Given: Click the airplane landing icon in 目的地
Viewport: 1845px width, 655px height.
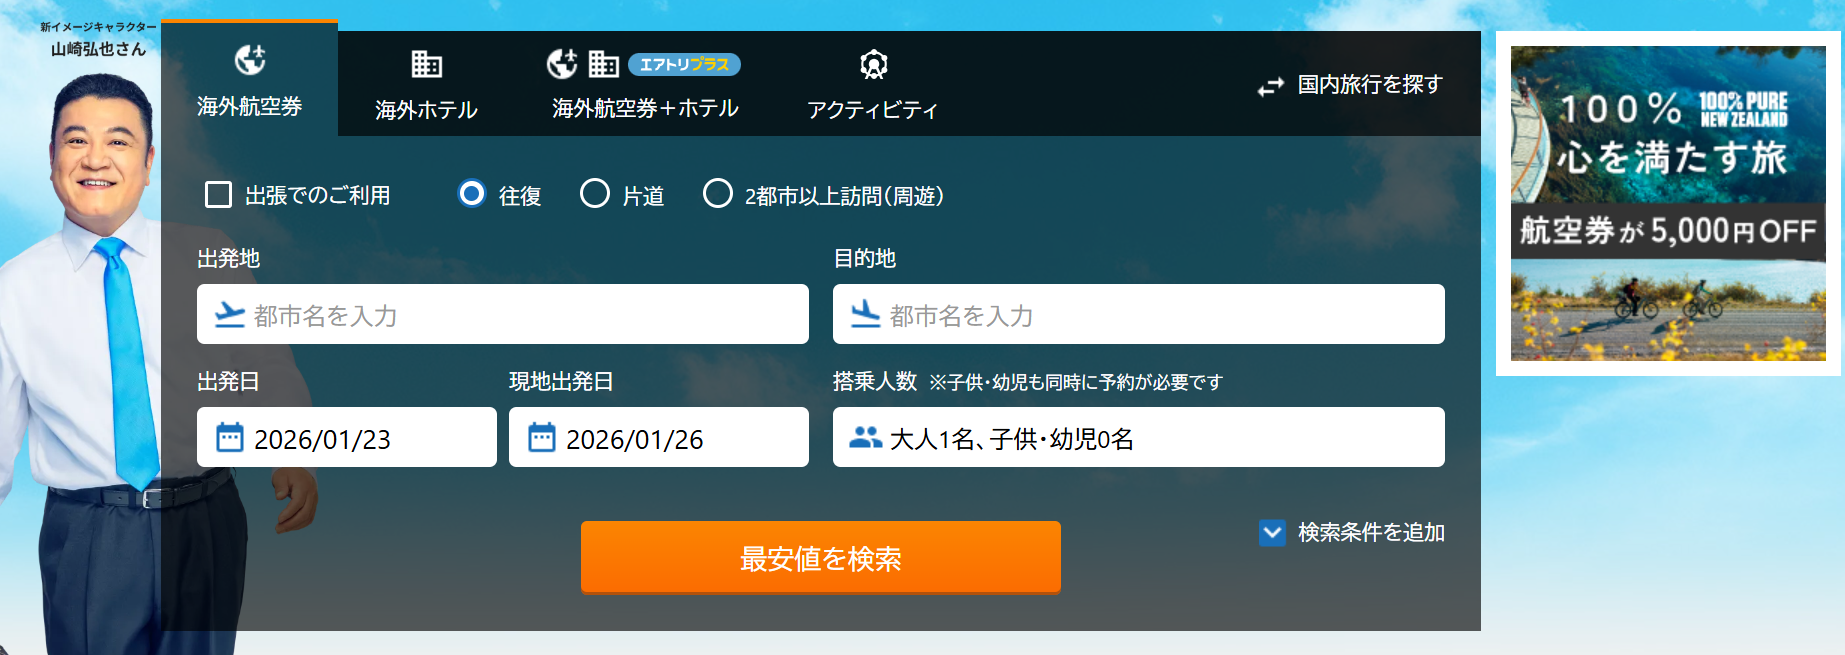Looking at the screenshot, I should coord(865,315).
